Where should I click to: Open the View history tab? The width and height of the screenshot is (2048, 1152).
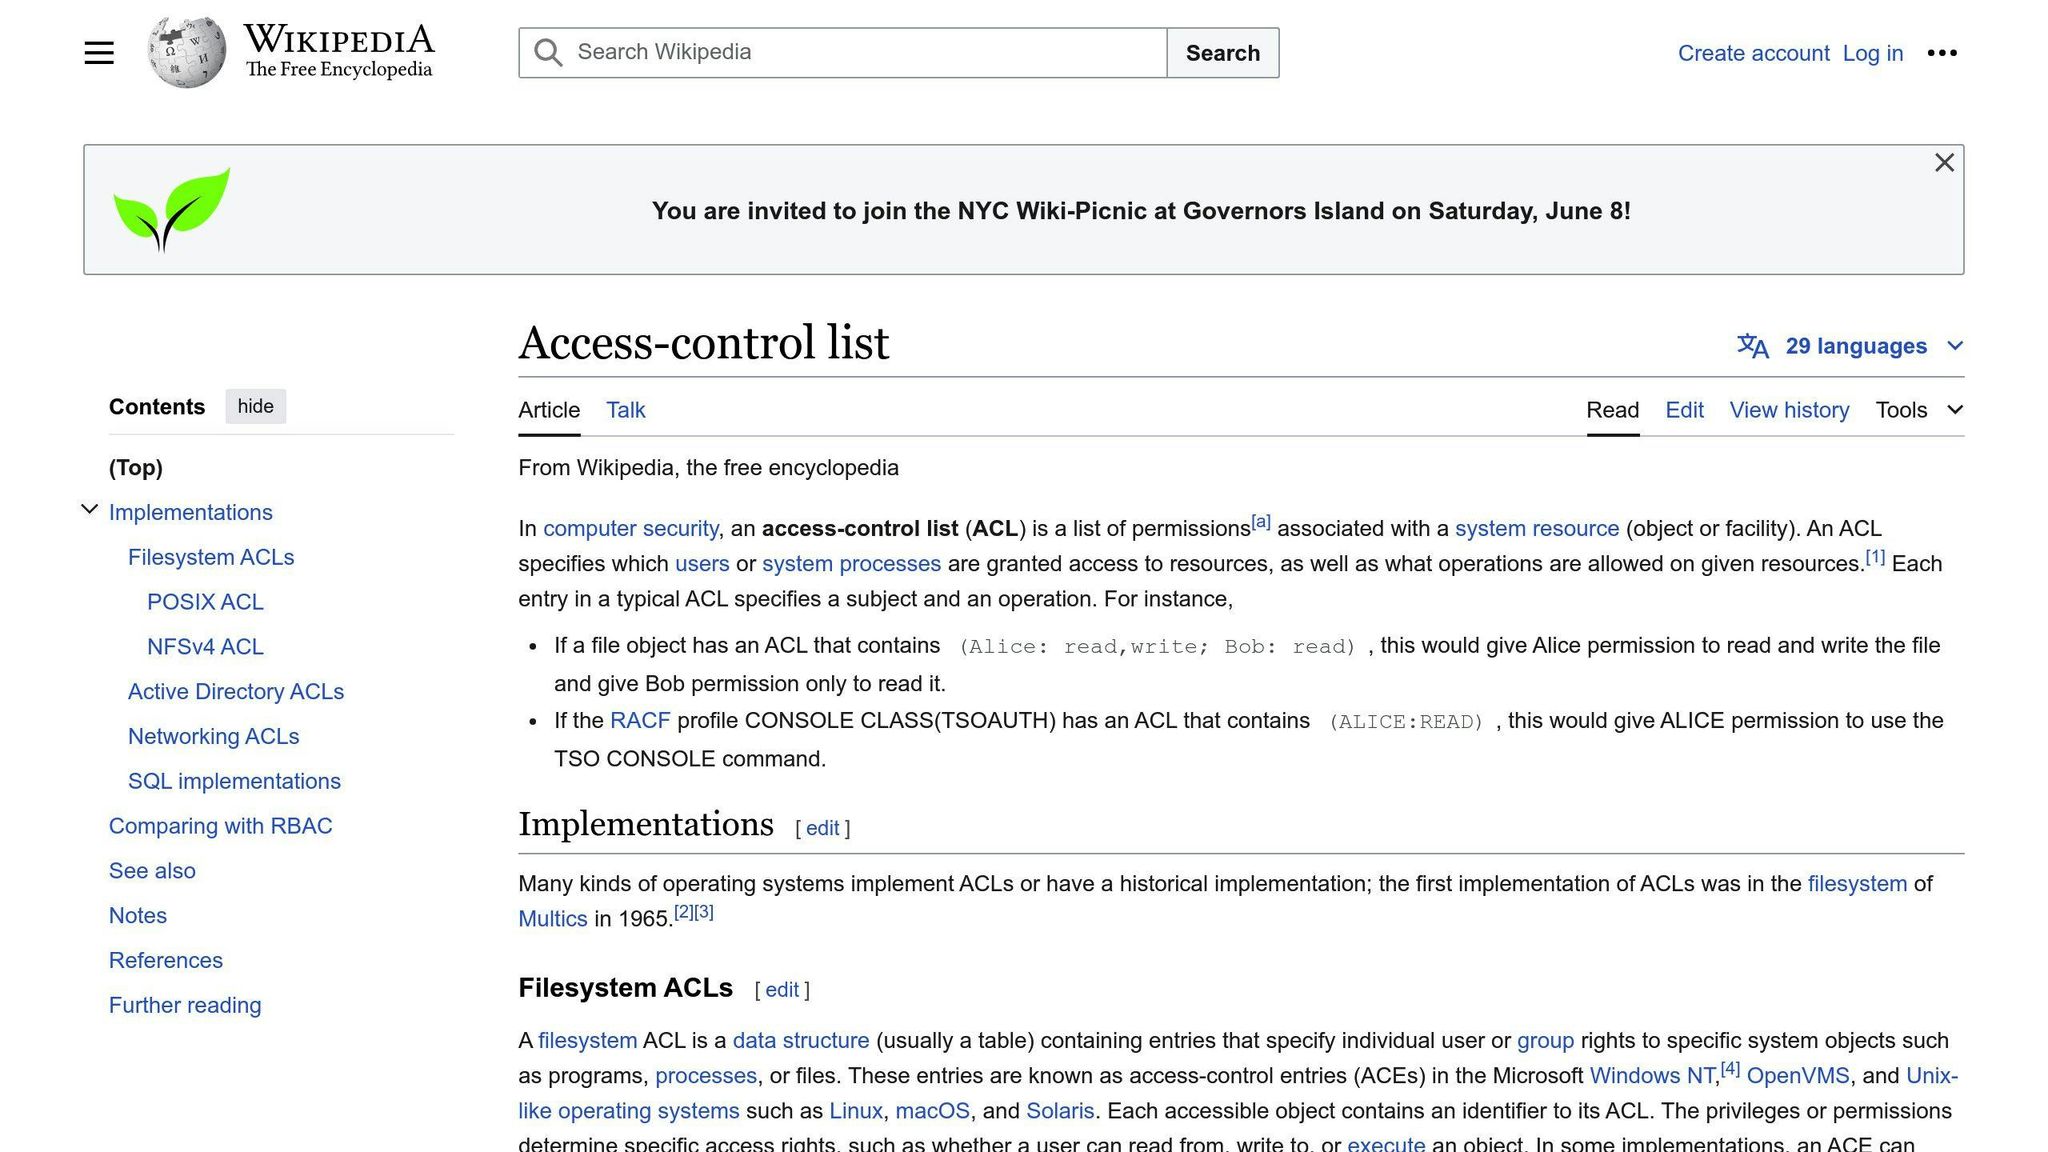tap(1789, 410)
